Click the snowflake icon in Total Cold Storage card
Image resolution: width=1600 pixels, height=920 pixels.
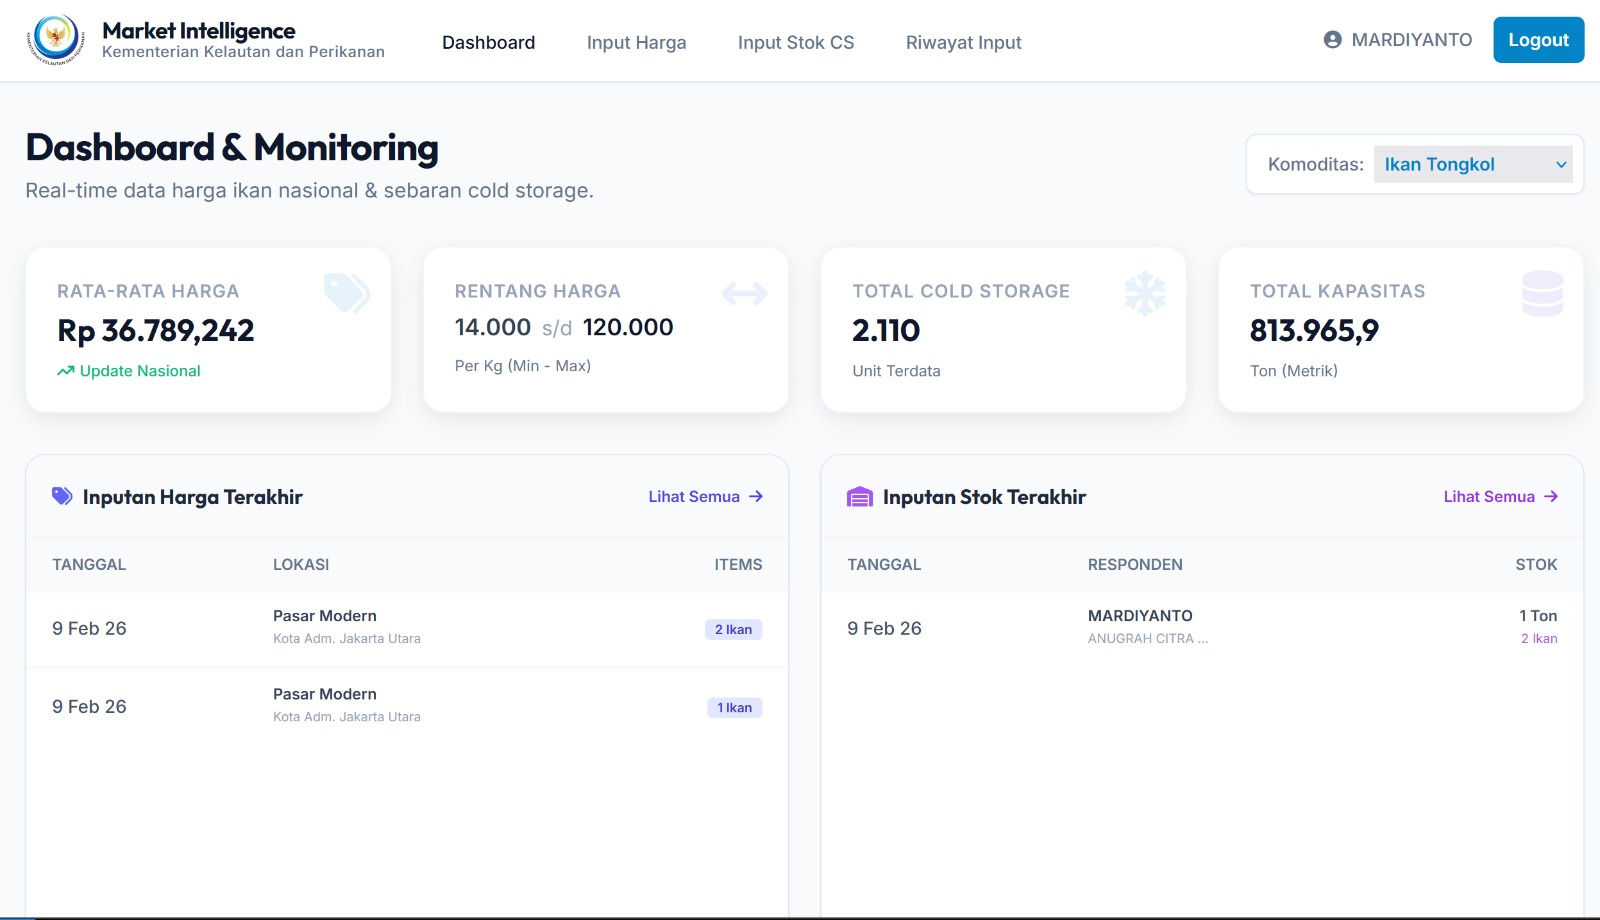pyautogui.click(x=1145, y=293)
